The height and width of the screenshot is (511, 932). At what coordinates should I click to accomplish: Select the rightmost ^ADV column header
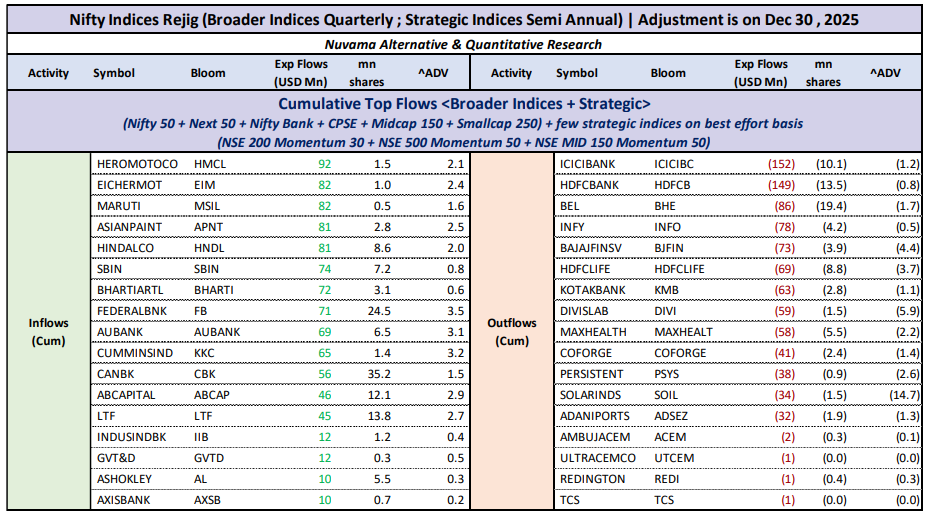(x=883, y=73)
